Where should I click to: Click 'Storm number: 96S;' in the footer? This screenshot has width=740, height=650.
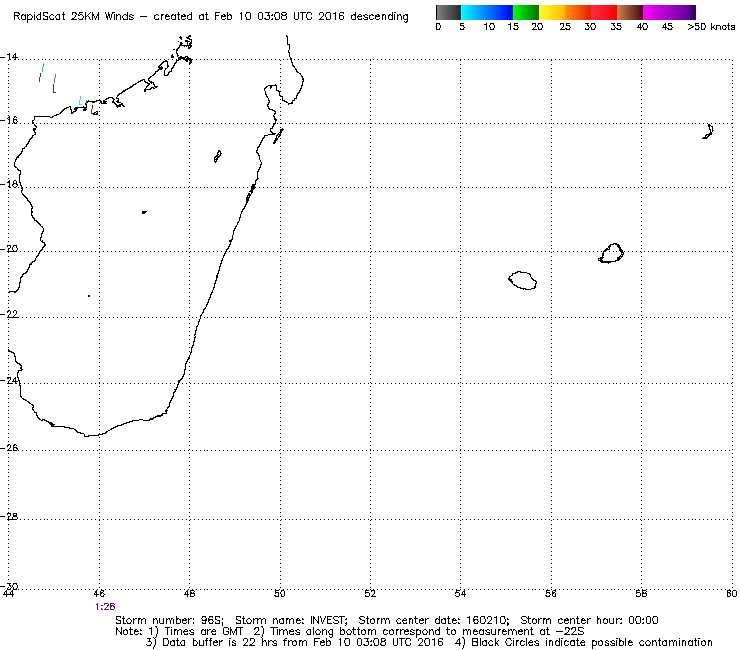point(169,620)
